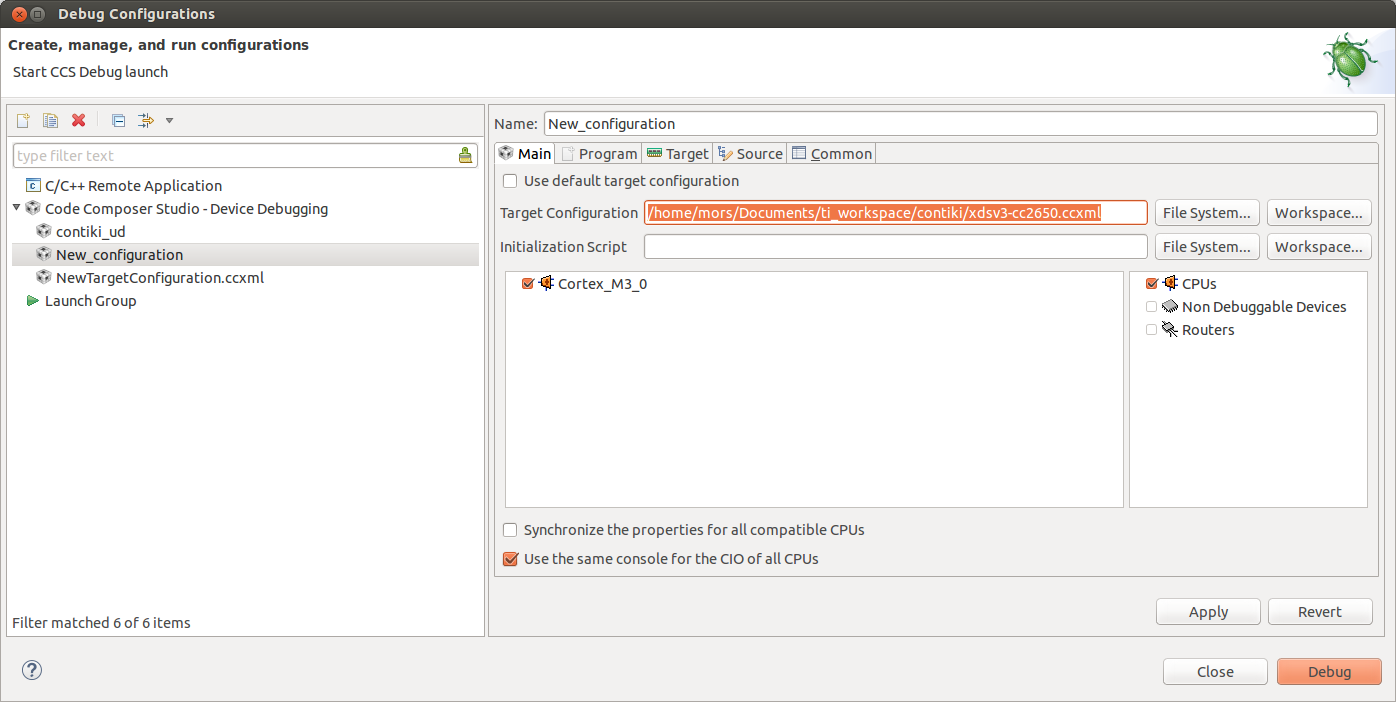Viewport: 1396px width, 702px height.
Task: Click the Duplicate launch configuration icon
Action: click(50, 121)
